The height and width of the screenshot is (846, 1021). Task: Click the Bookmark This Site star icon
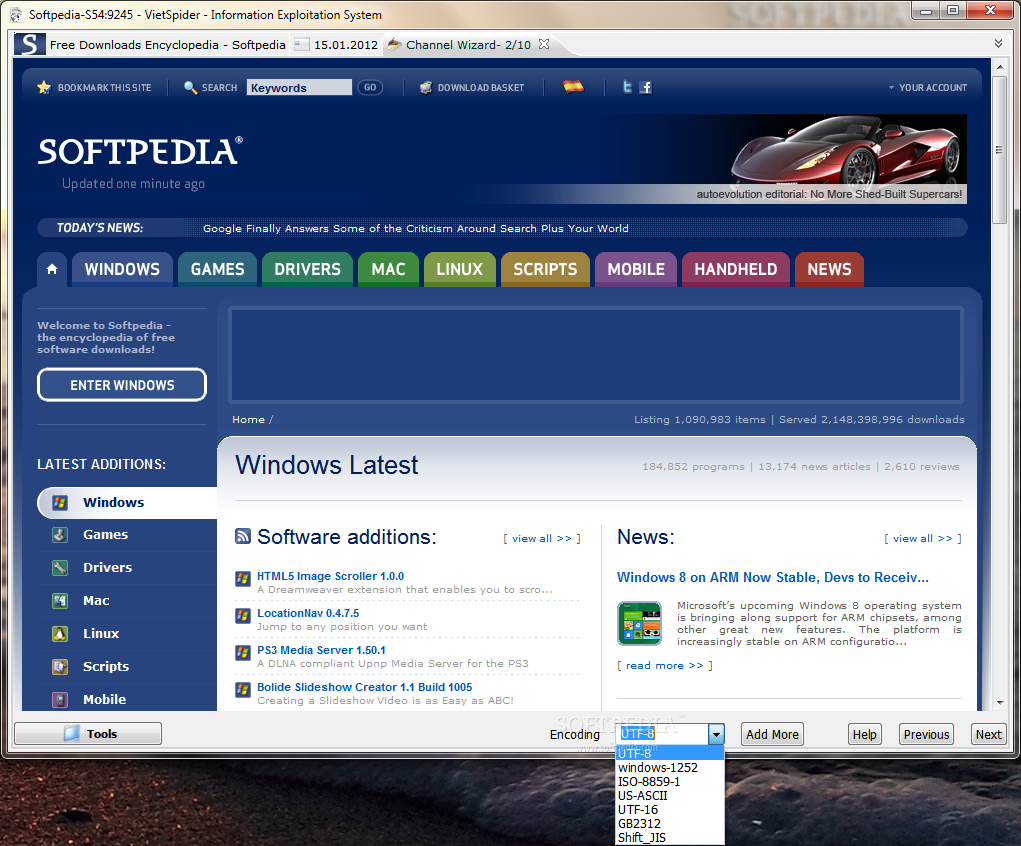pos(44,87)
